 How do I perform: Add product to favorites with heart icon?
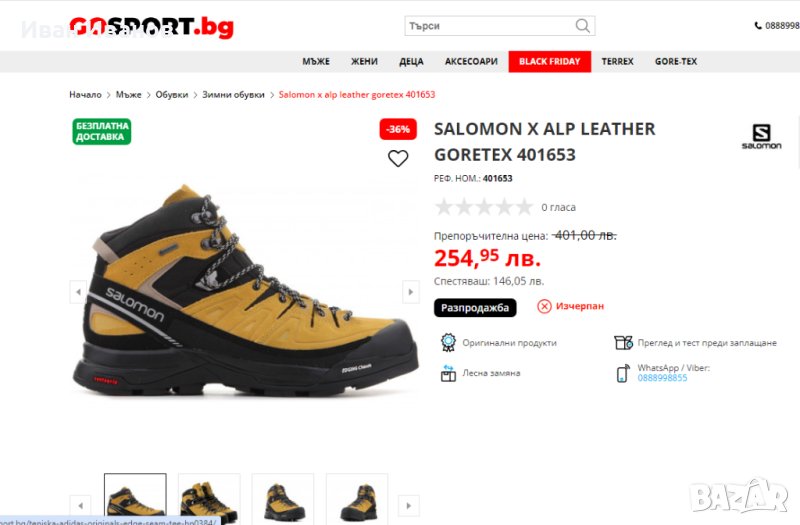(398, 158)
